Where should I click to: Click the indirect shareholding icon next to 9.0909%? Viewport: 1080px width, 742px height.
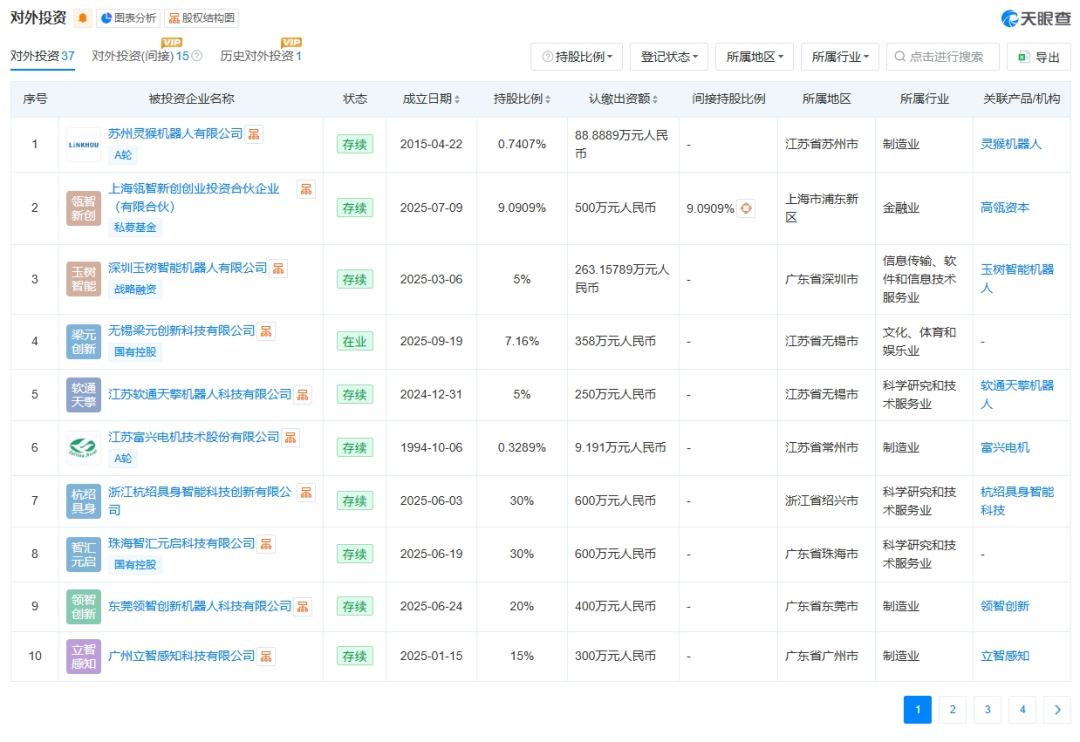(x=746, y=208)
